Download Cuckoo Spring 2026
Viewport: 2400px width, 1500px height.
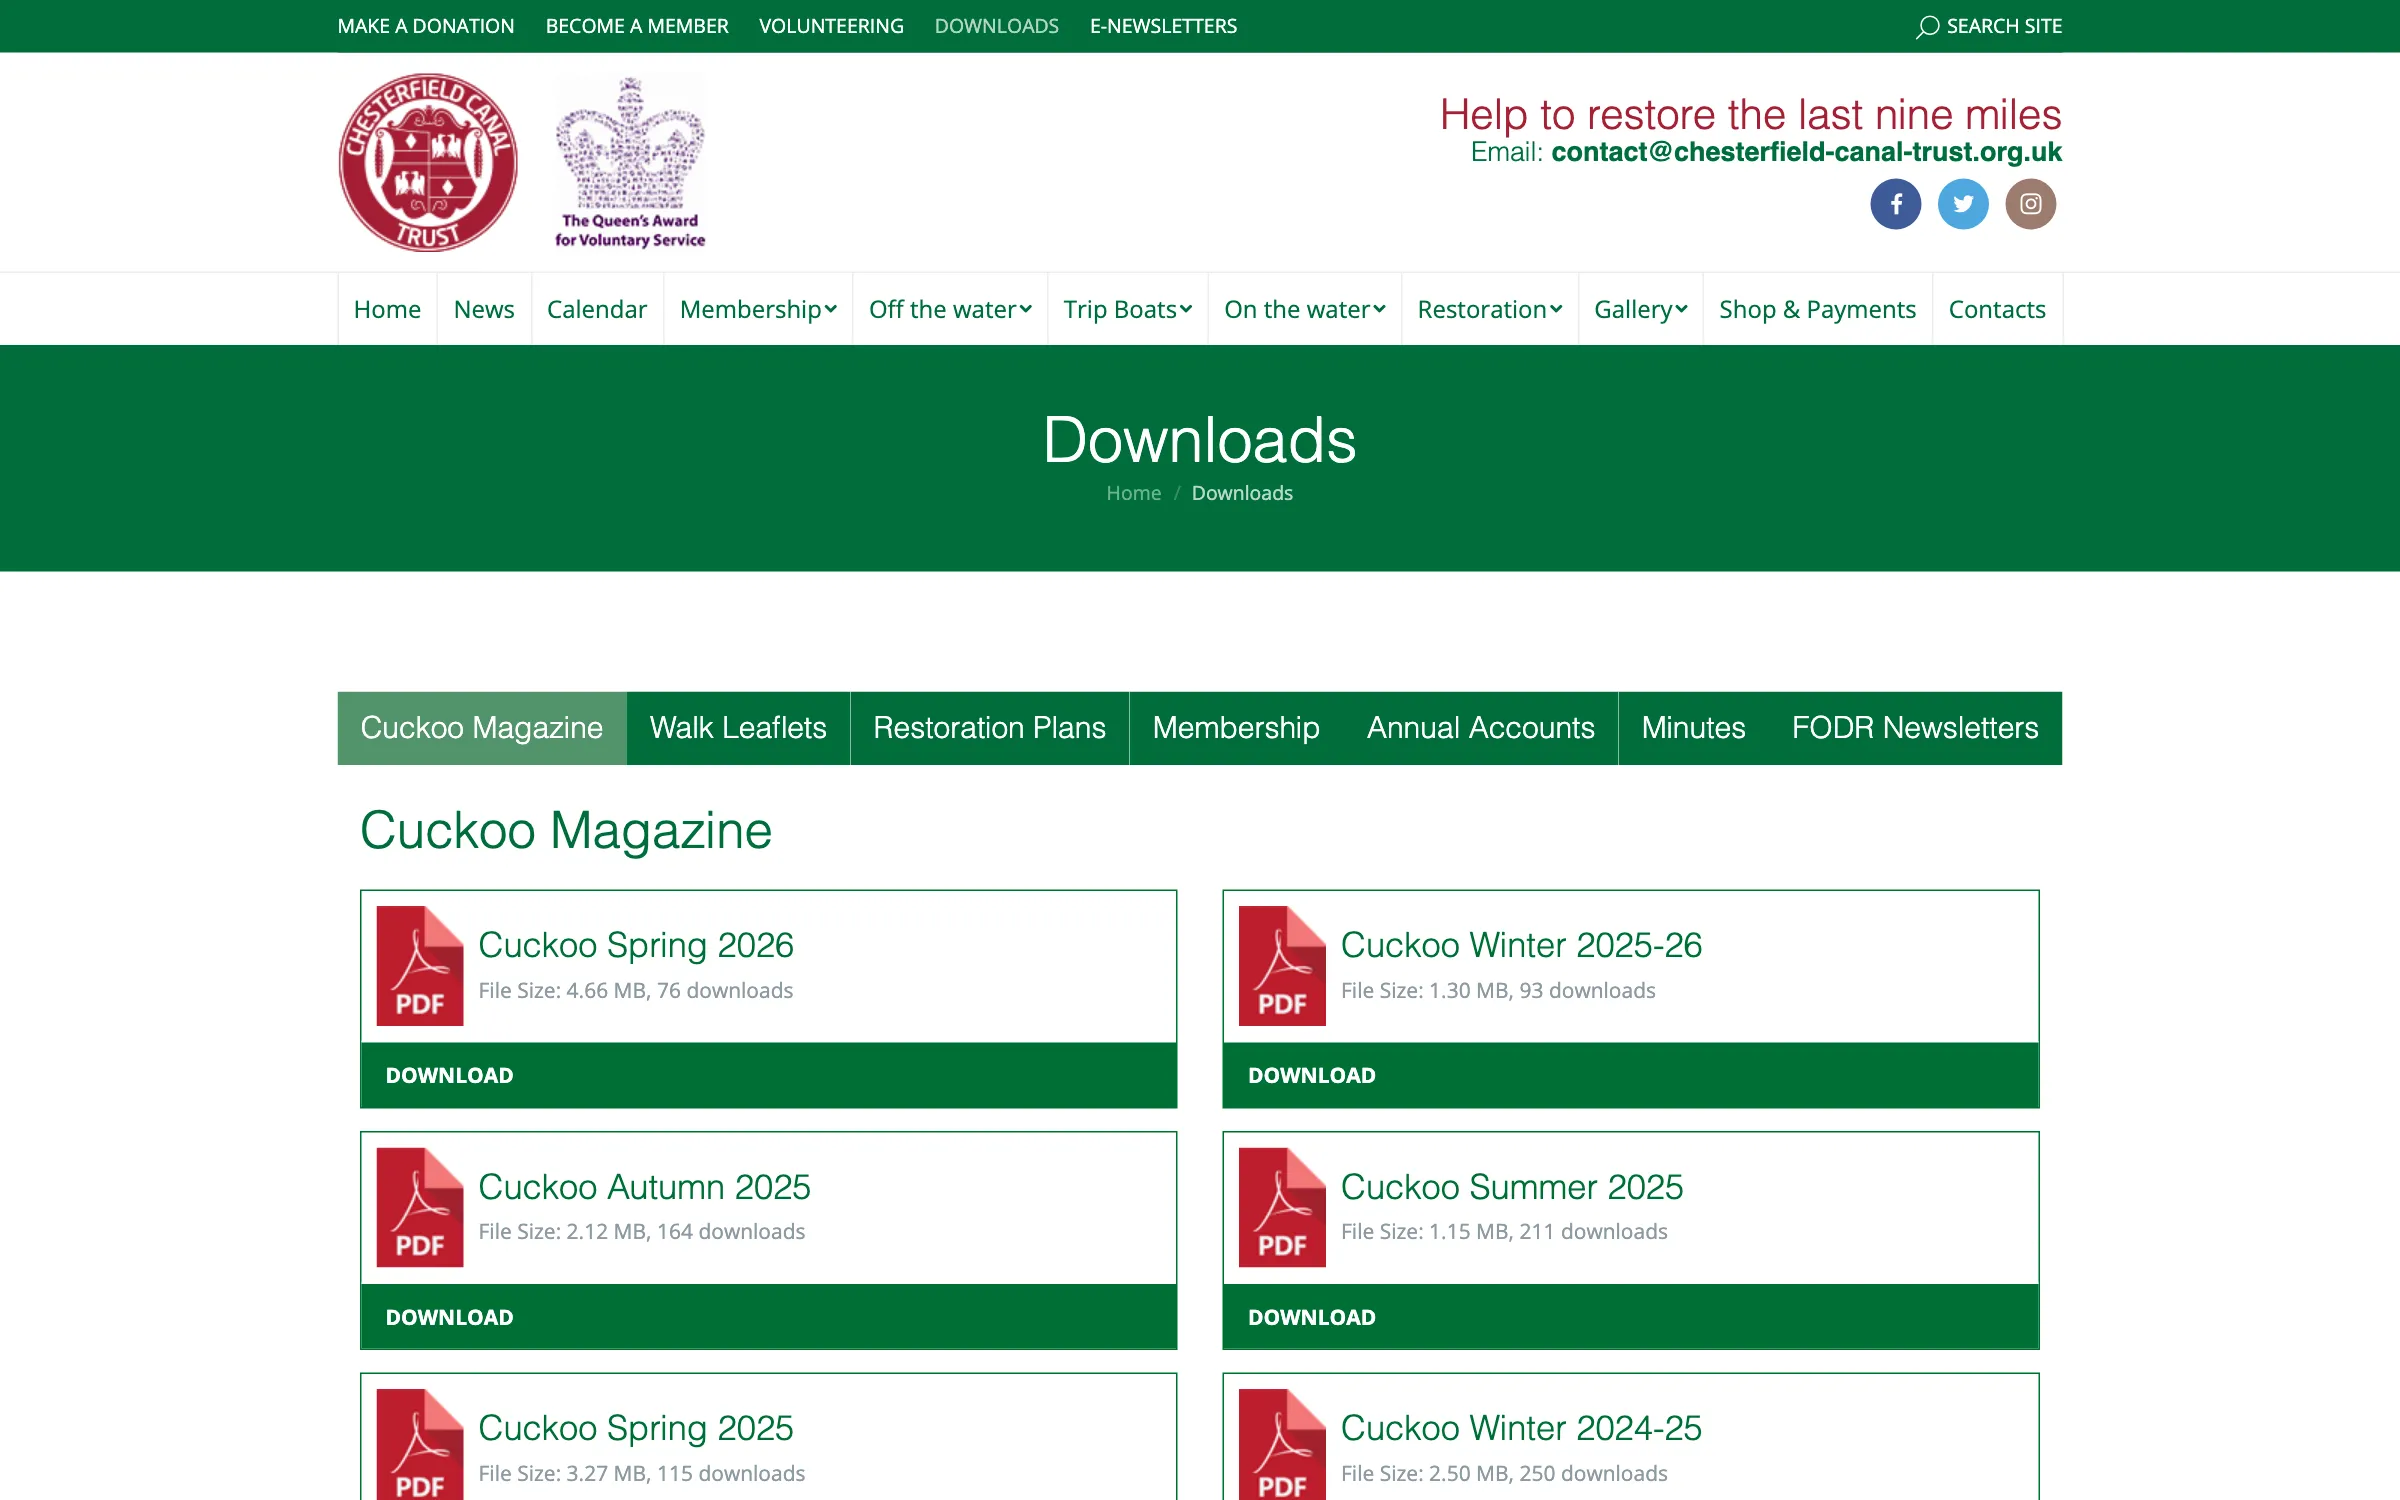coord(768,1075)
